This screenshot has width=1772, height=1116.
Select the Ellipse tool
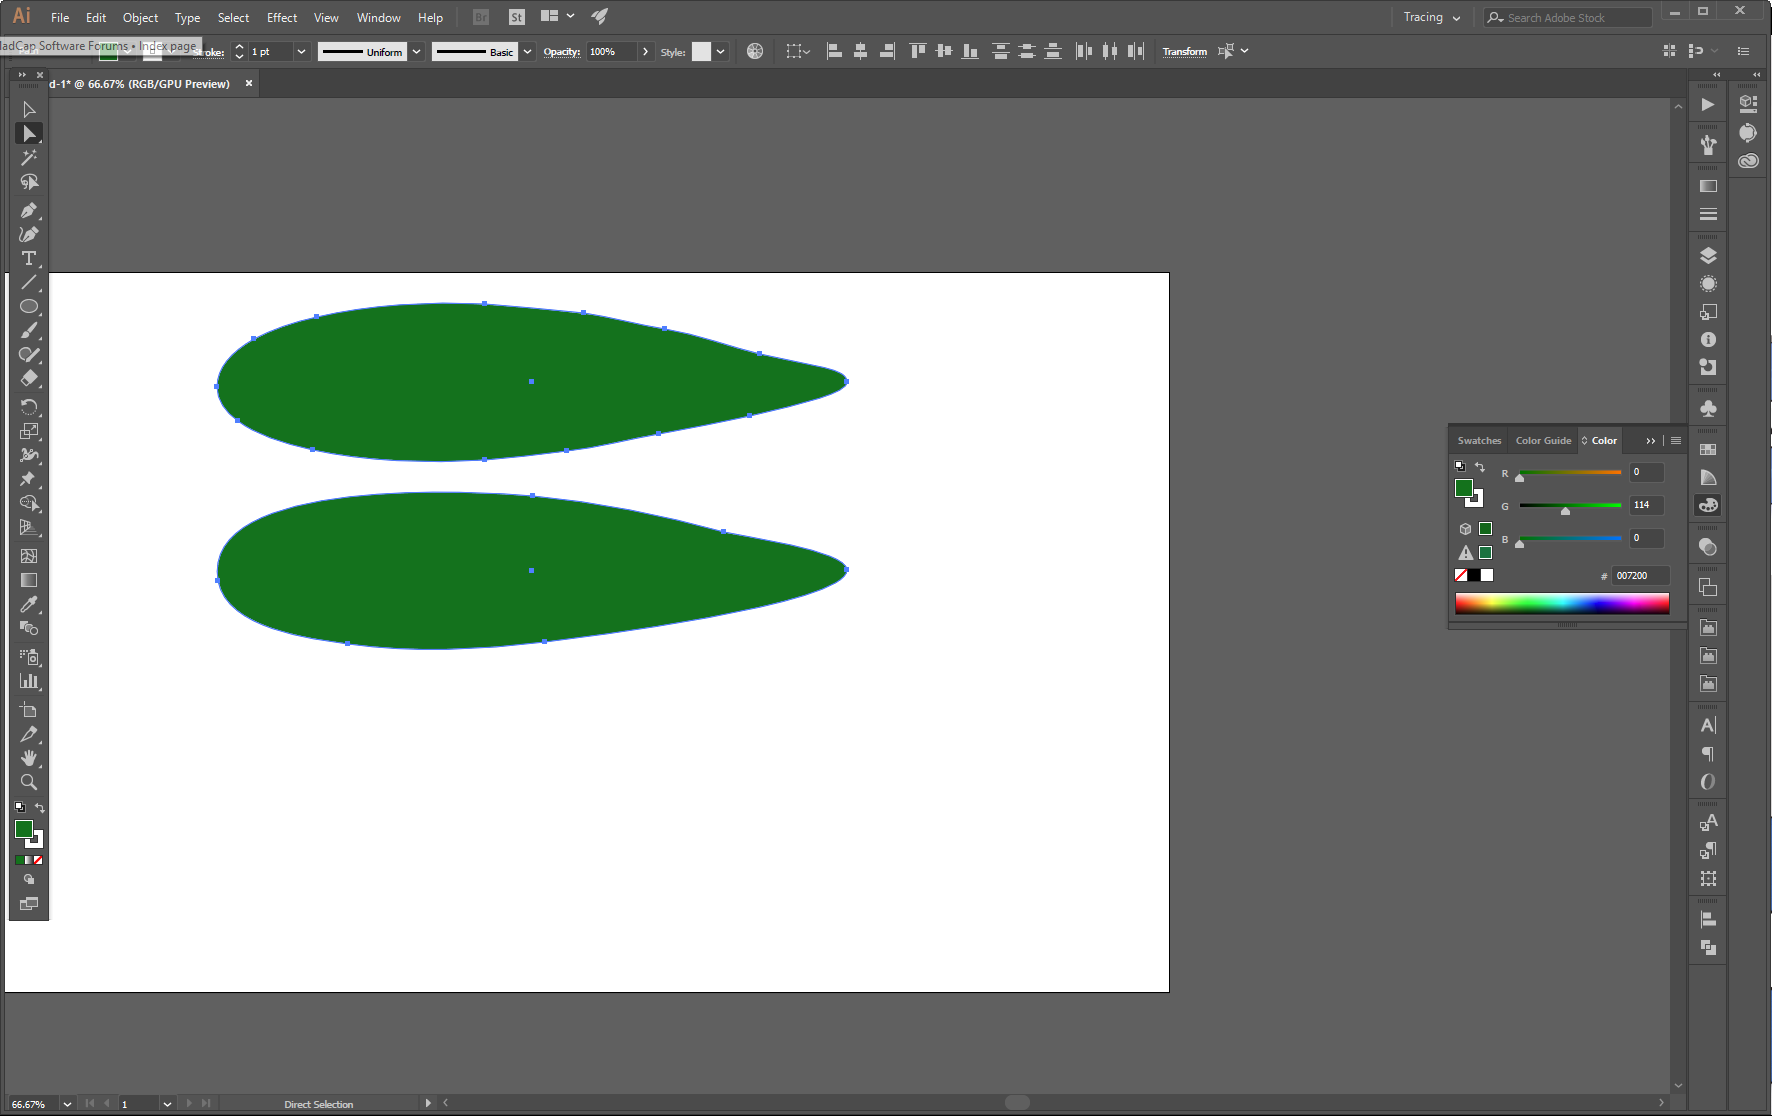[29, 307]
